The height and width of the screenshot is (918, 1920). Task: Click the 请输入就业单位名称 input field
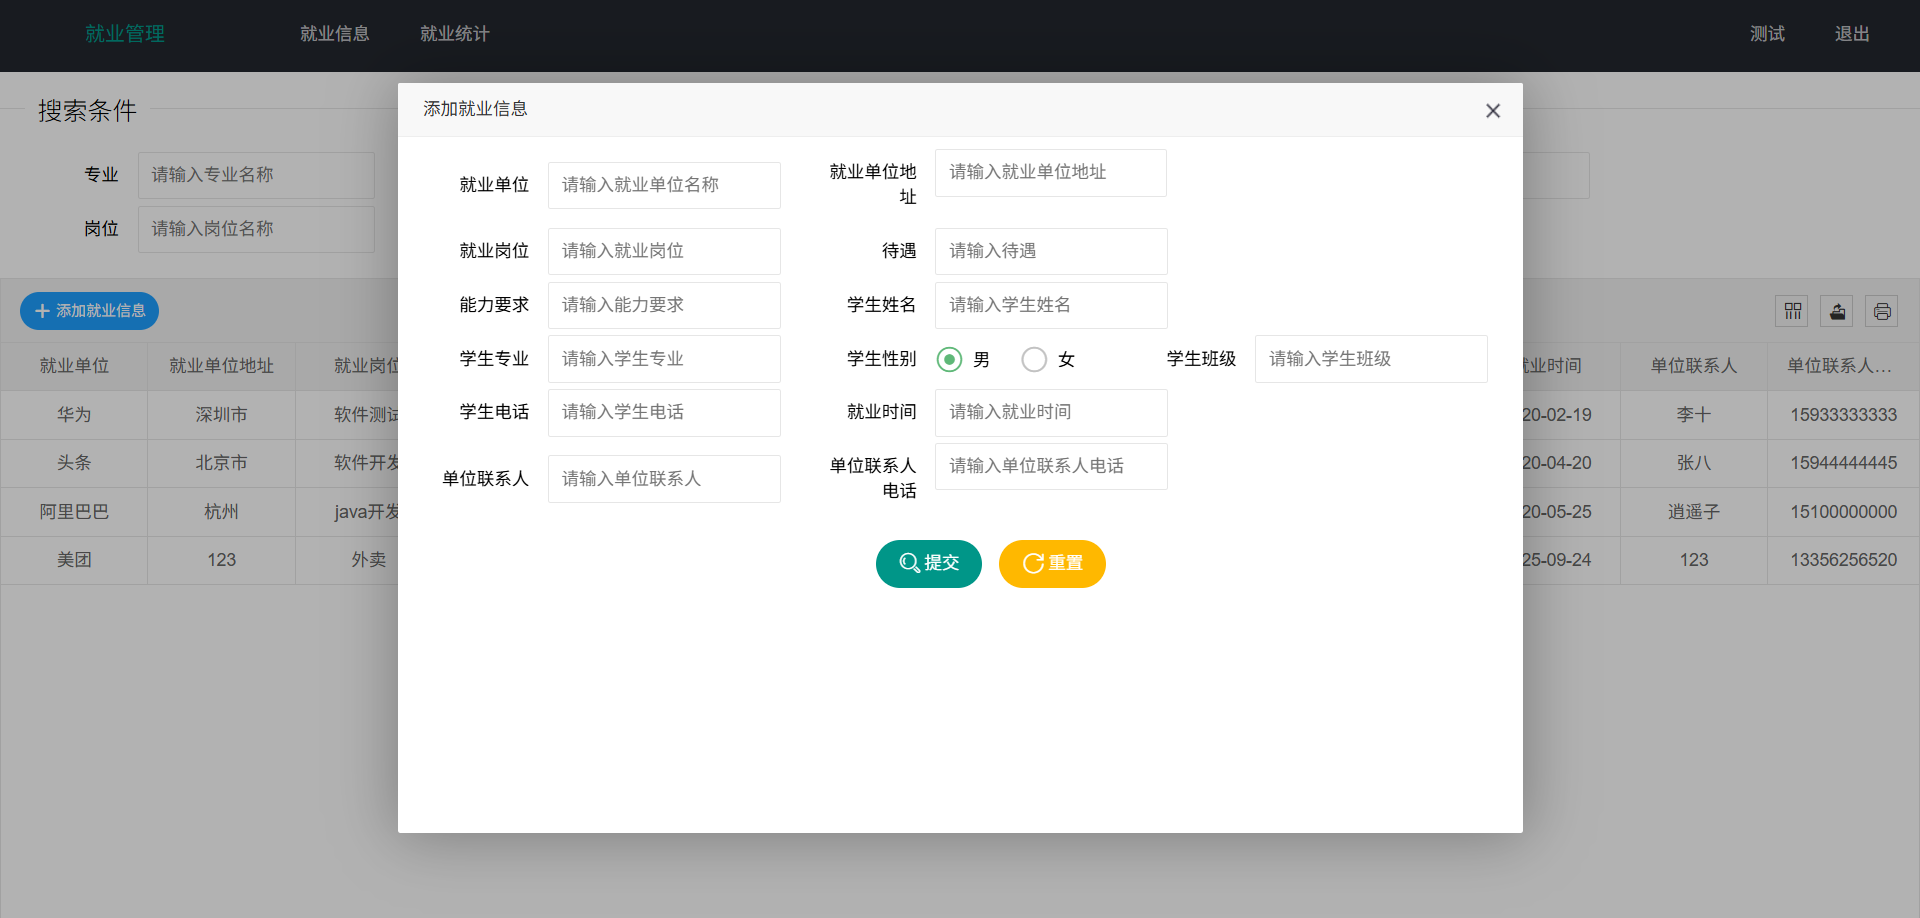663,185
